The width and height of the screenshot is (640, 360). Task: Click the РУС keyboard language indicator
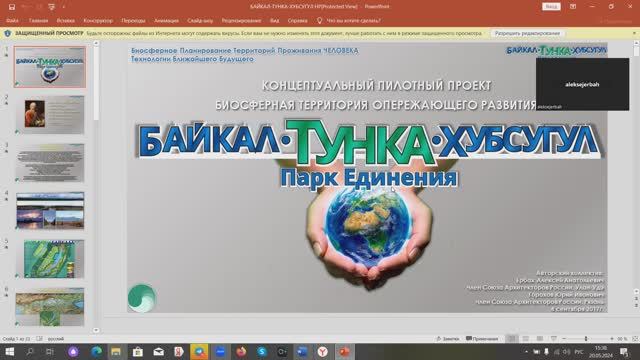579,352
